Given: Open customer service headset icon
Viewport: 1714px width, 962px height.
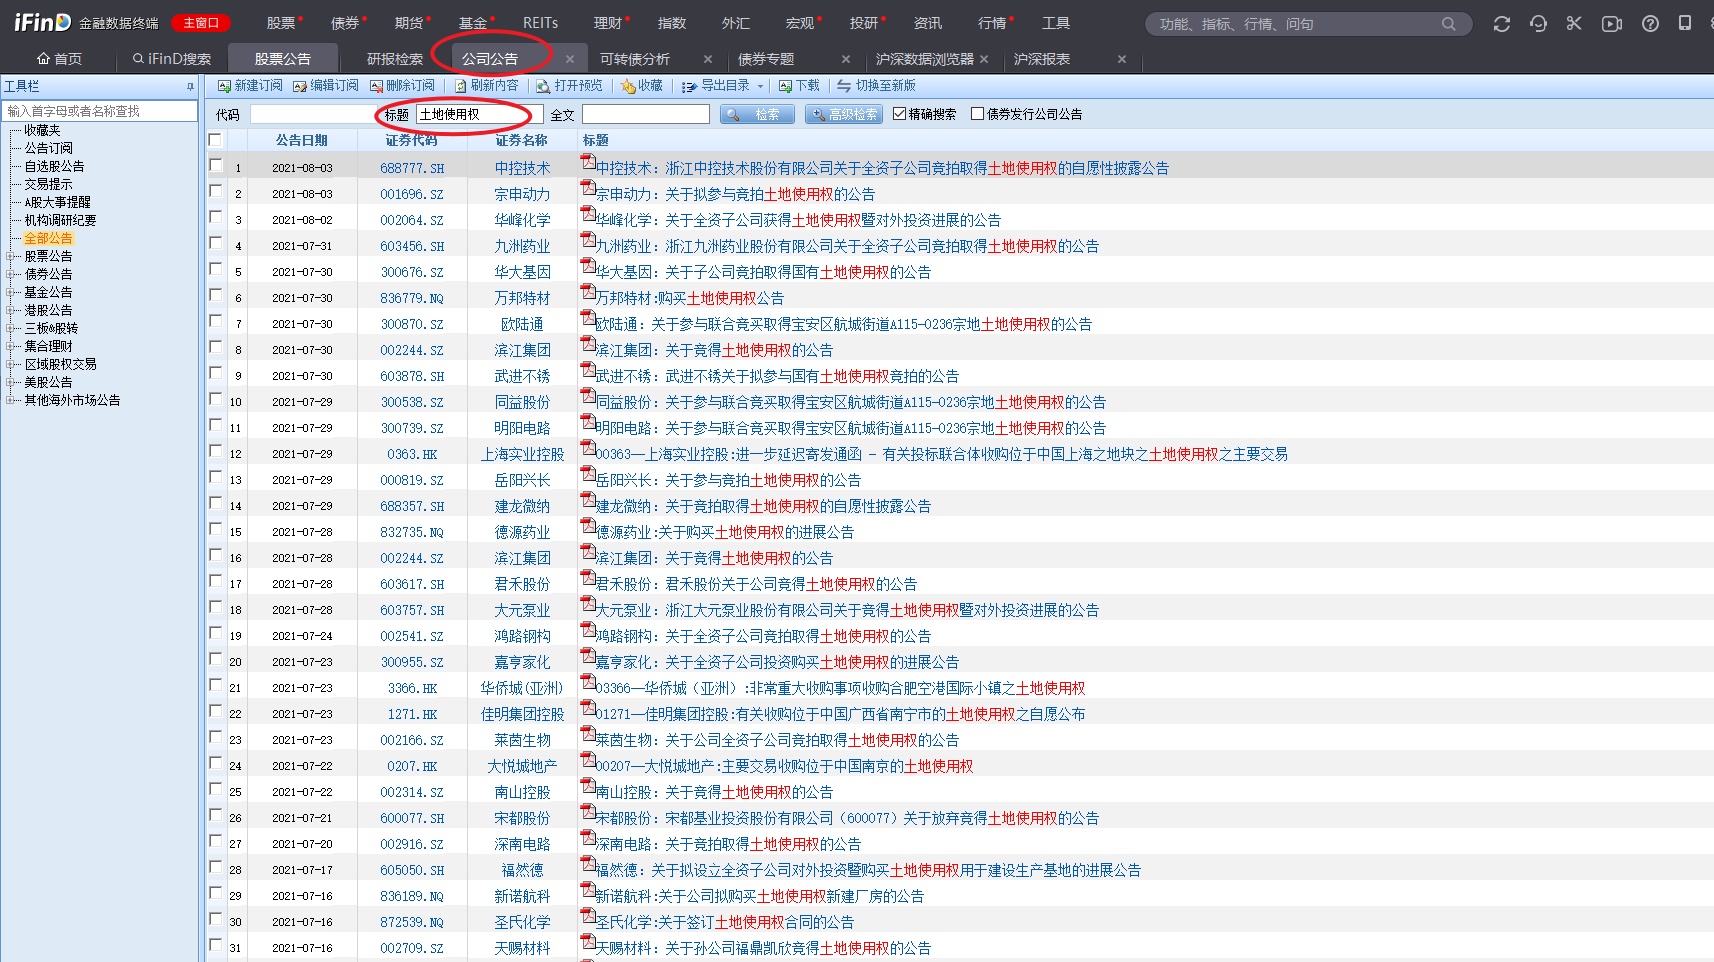Looking at the screenshot, I should (1538, 24).
